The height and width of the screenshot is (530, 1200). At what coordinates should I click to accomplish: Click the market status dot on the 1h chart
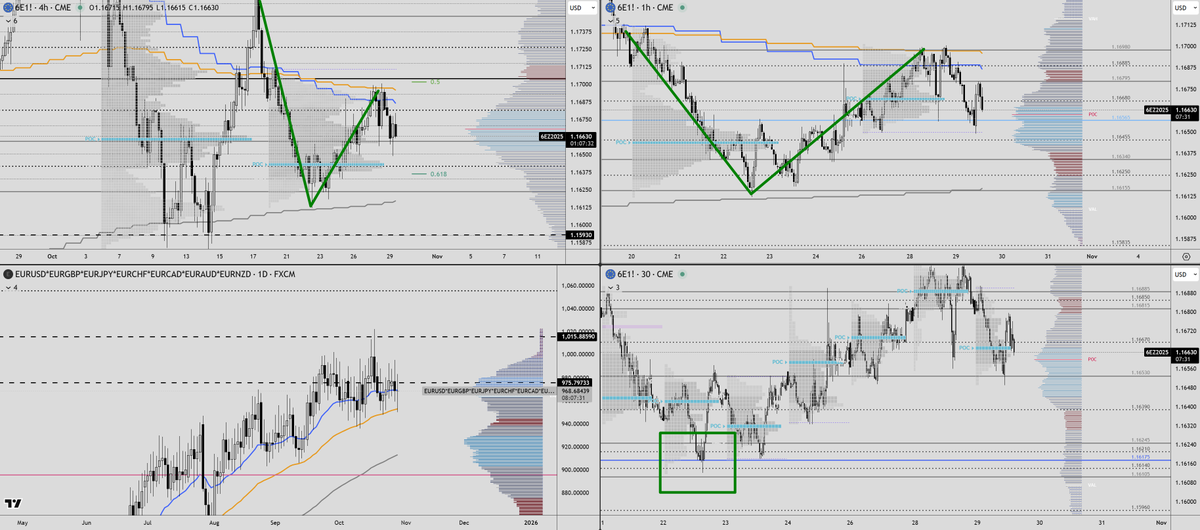click(x=682, y=8)
